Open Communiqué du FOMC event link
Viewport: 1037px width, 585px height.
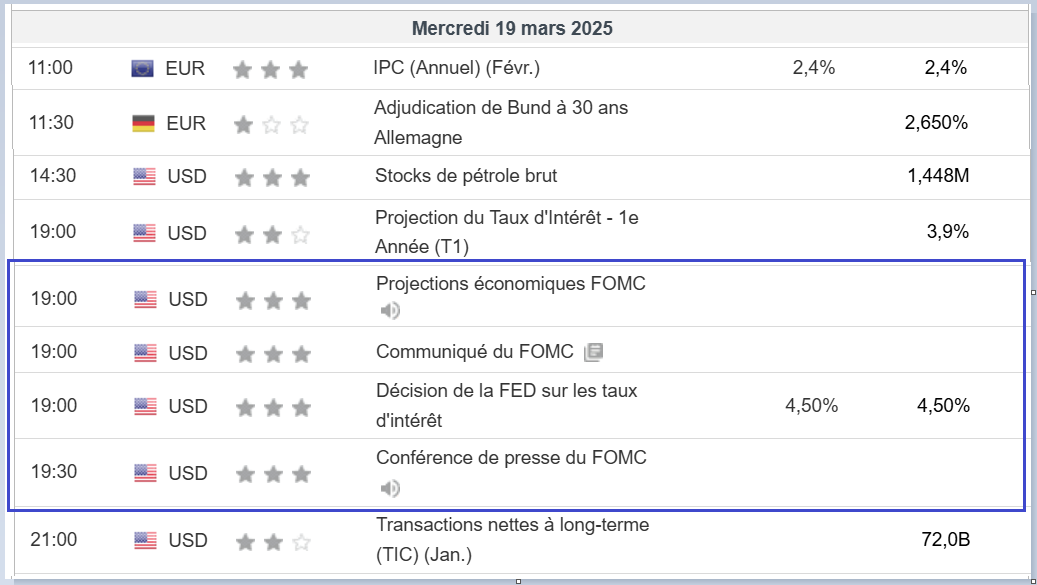point(474,352)
